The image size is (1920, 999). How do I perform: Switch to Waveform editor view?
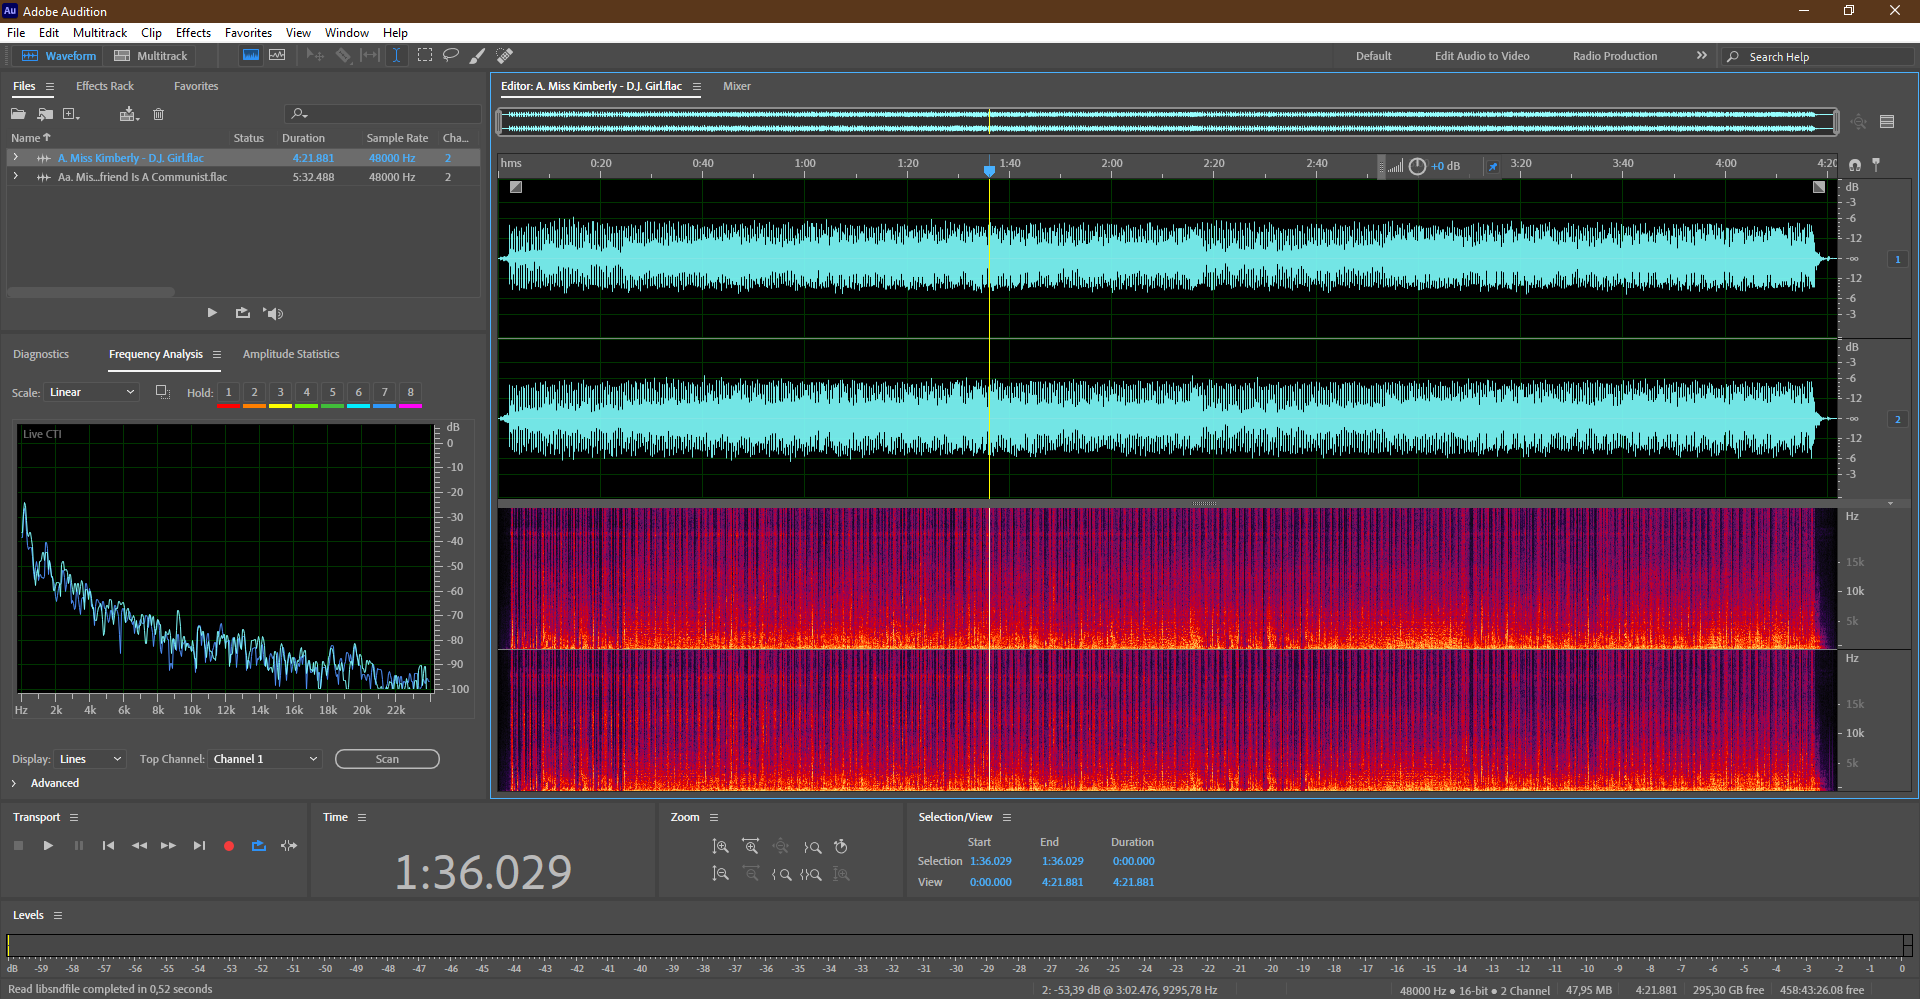[59, 56]
